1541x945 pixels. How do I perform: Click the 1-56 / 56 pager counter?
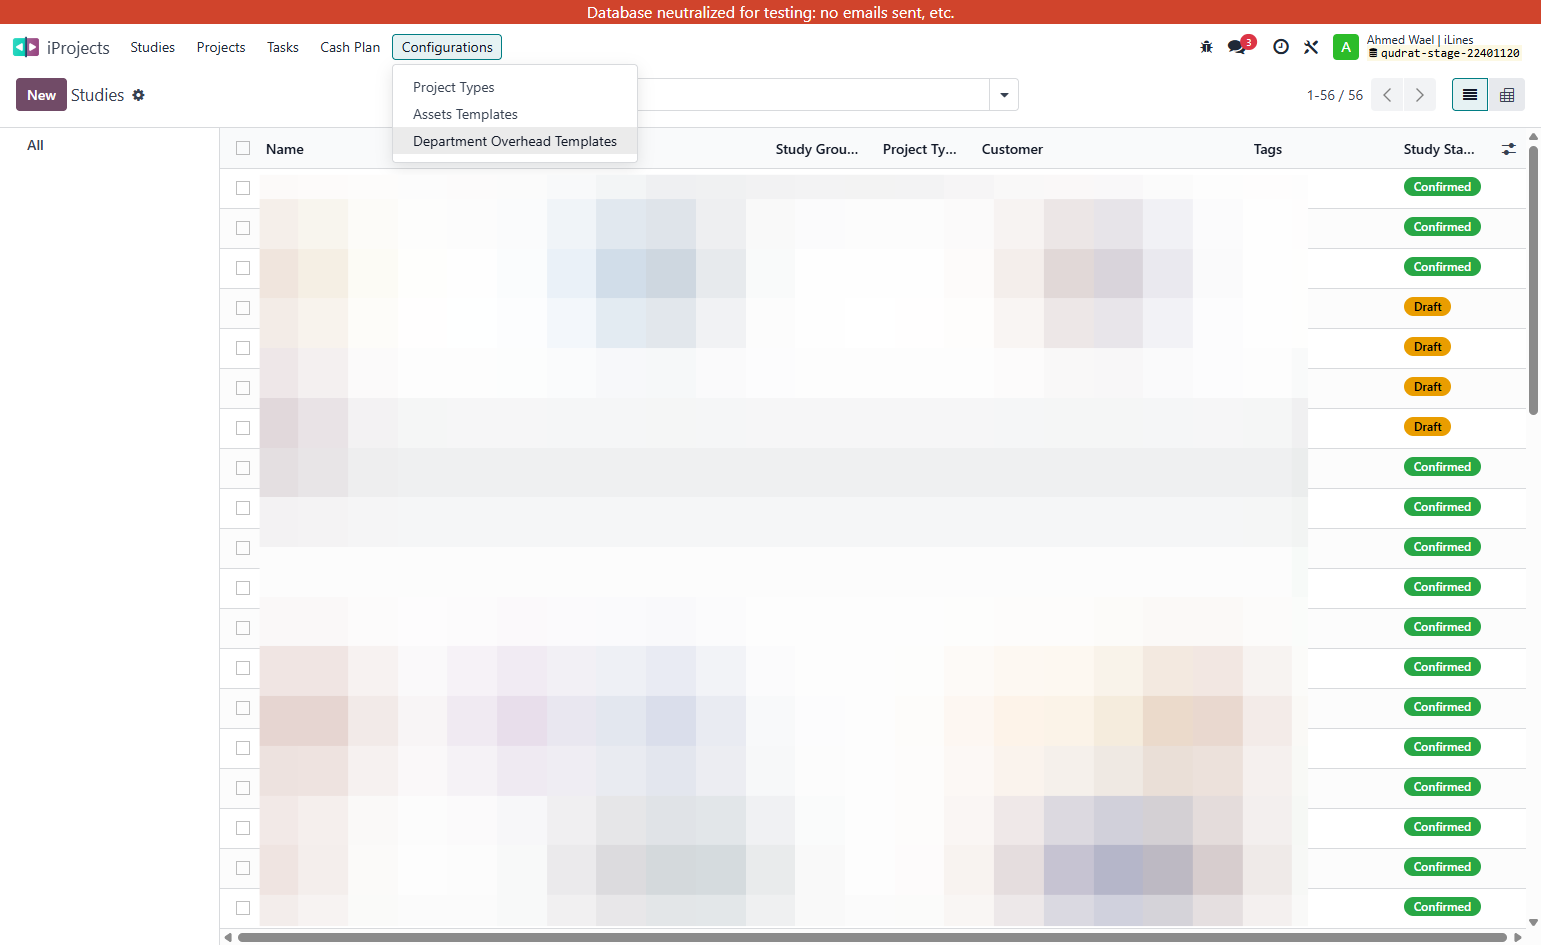pos(1334,95)
